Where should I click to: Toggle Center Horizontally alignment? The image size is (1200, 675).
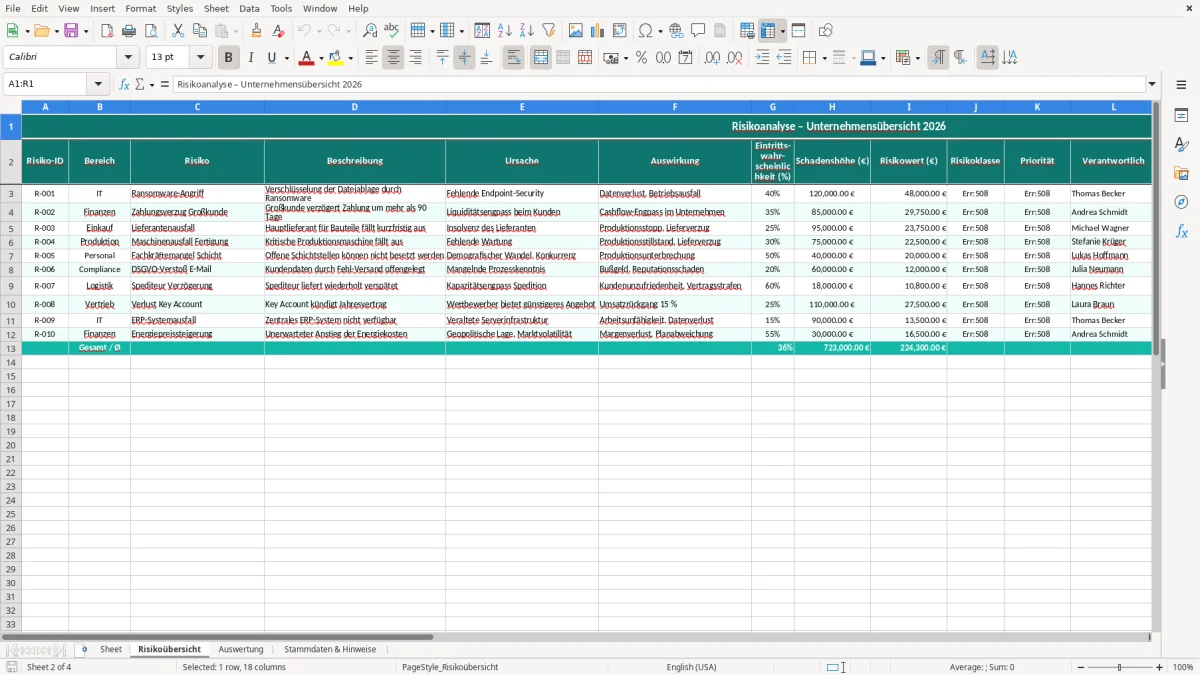click(x=393, y=58)
